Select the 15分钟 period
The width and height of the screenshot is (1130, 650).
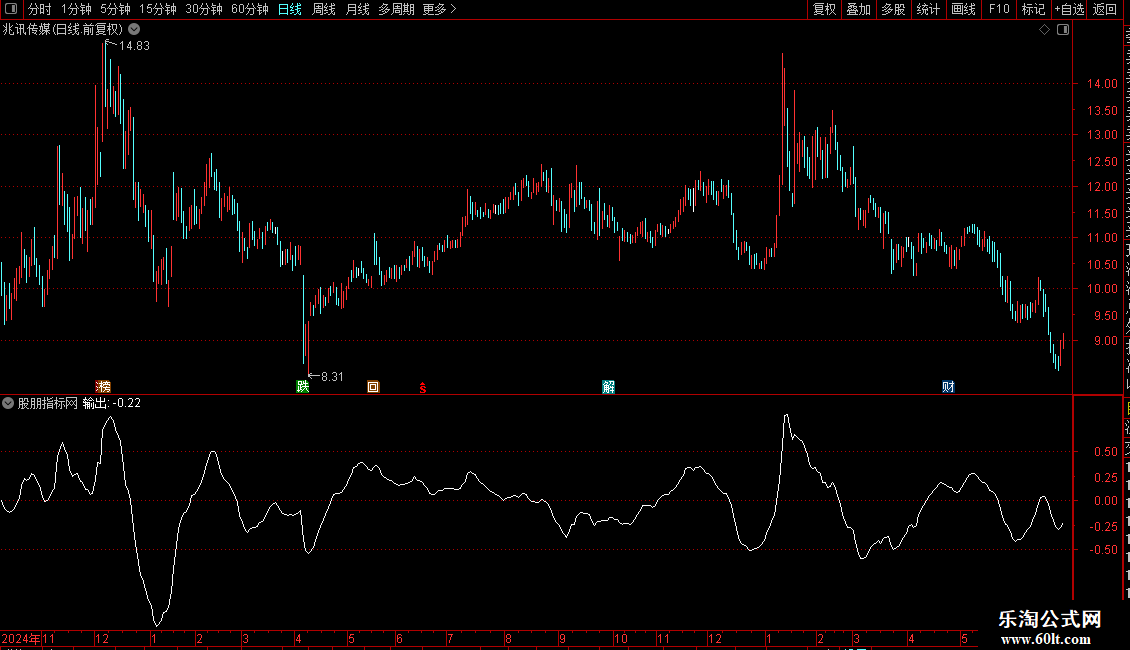coord(158,9)
